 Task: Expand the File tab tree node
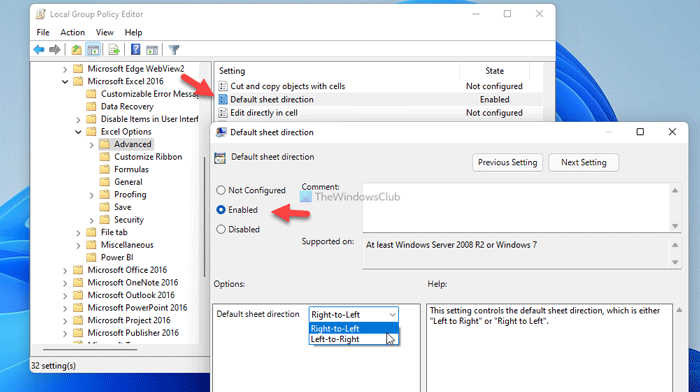click(79, 233)
